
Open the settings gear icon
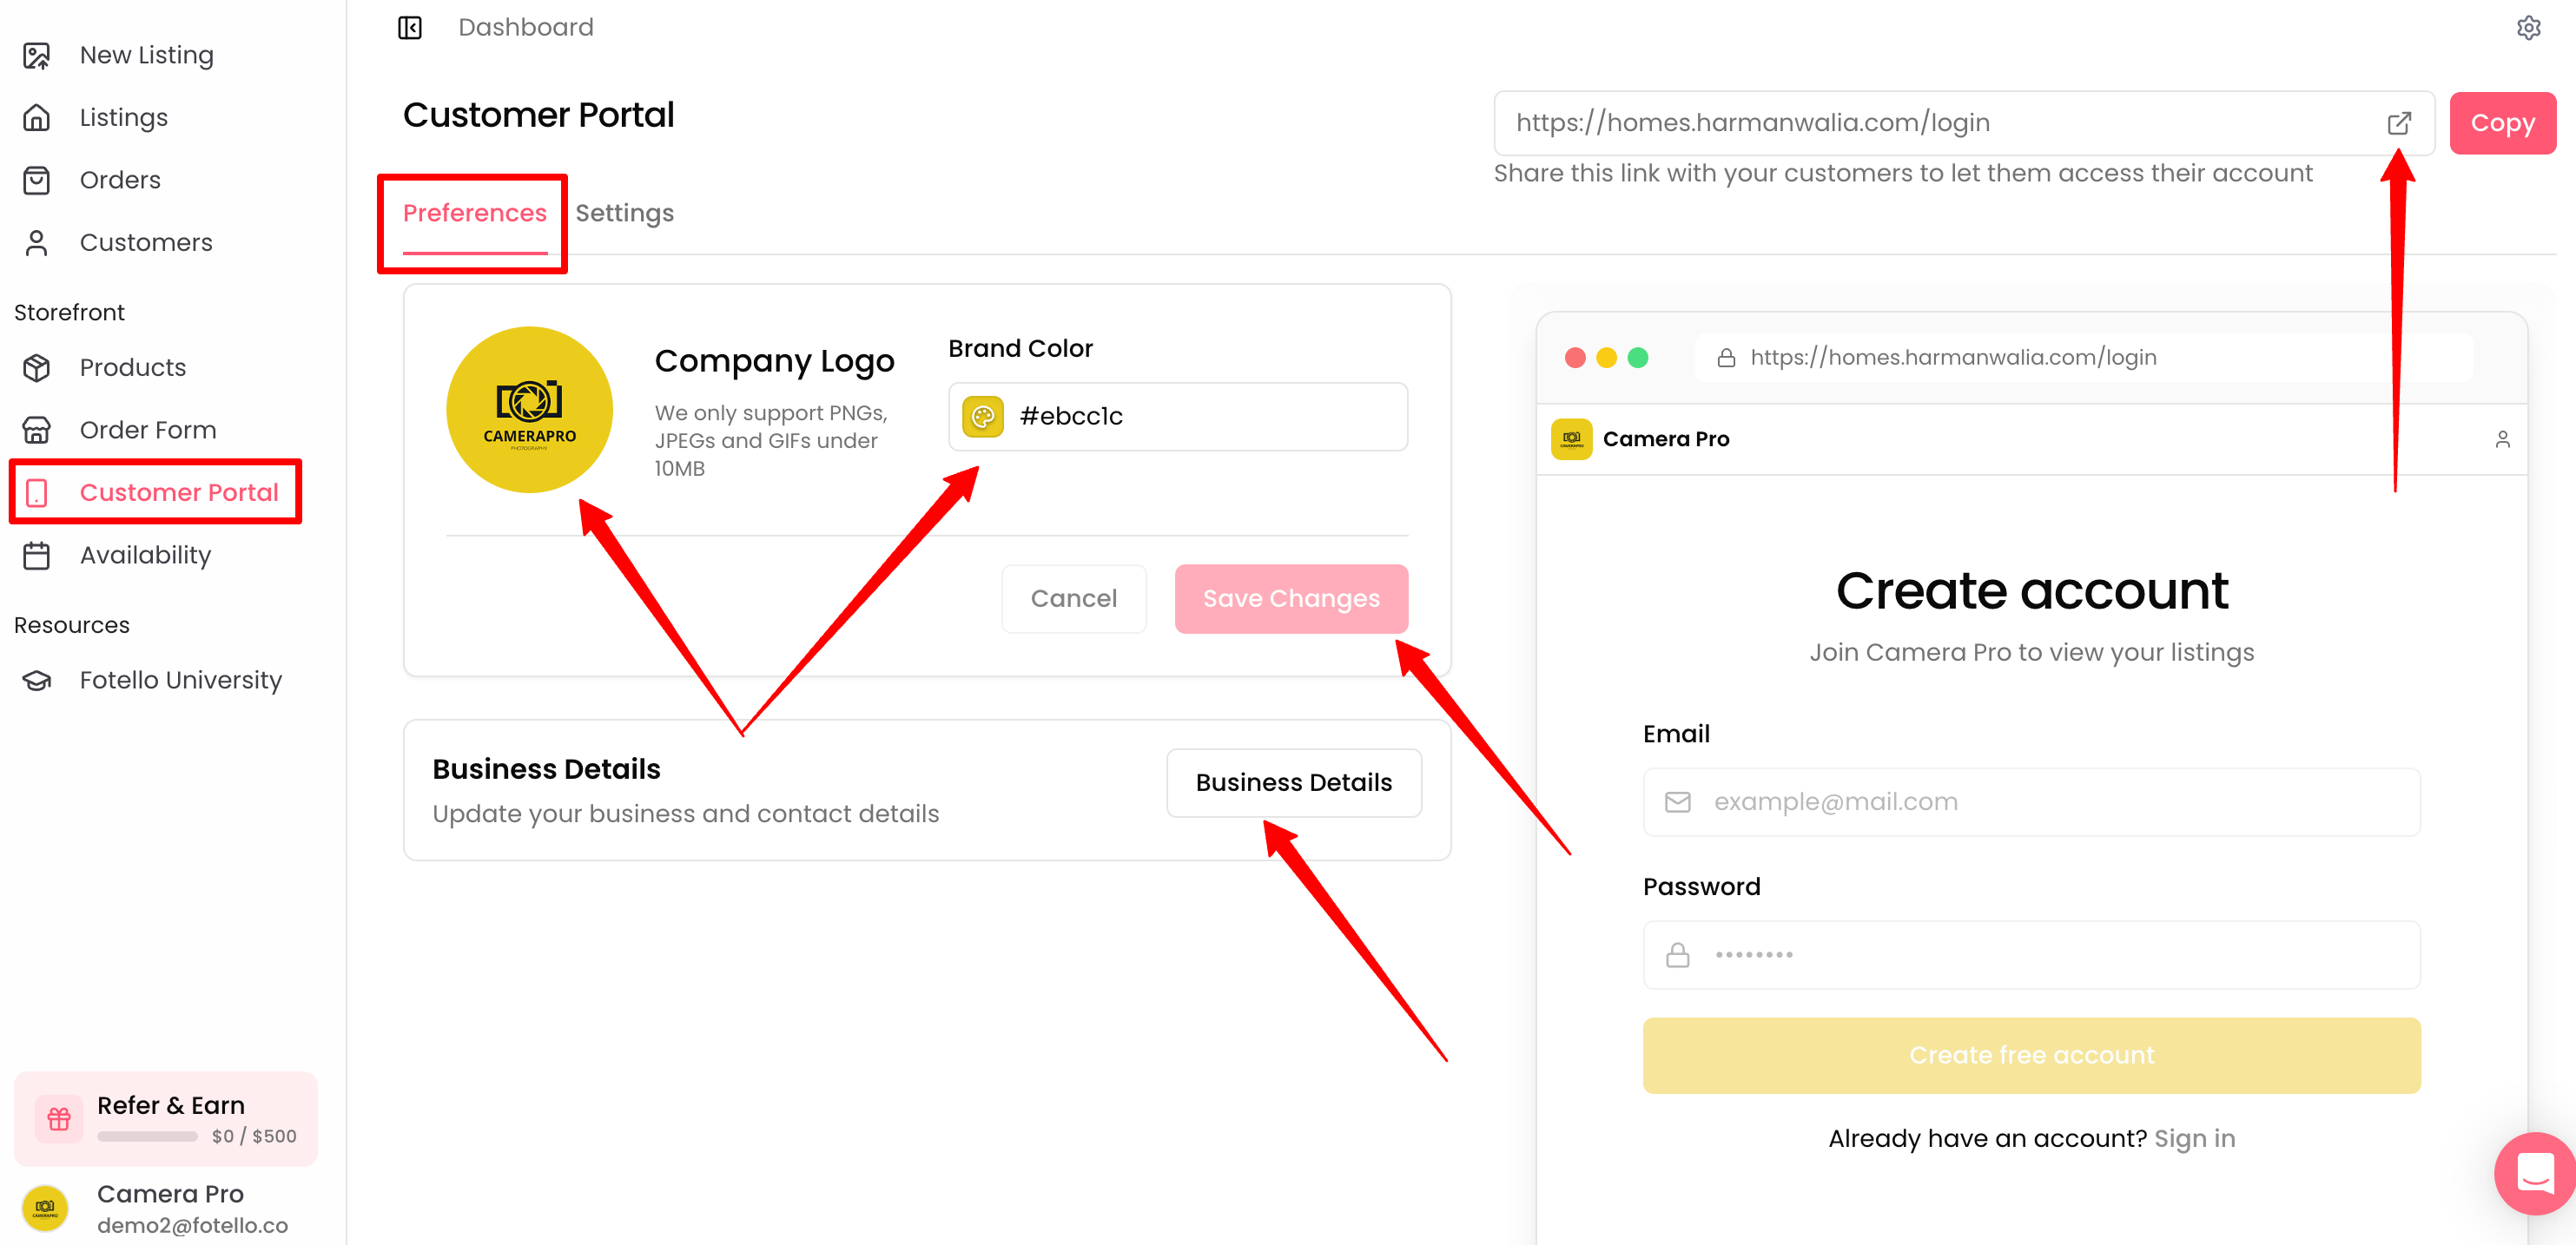point(2528,28)
